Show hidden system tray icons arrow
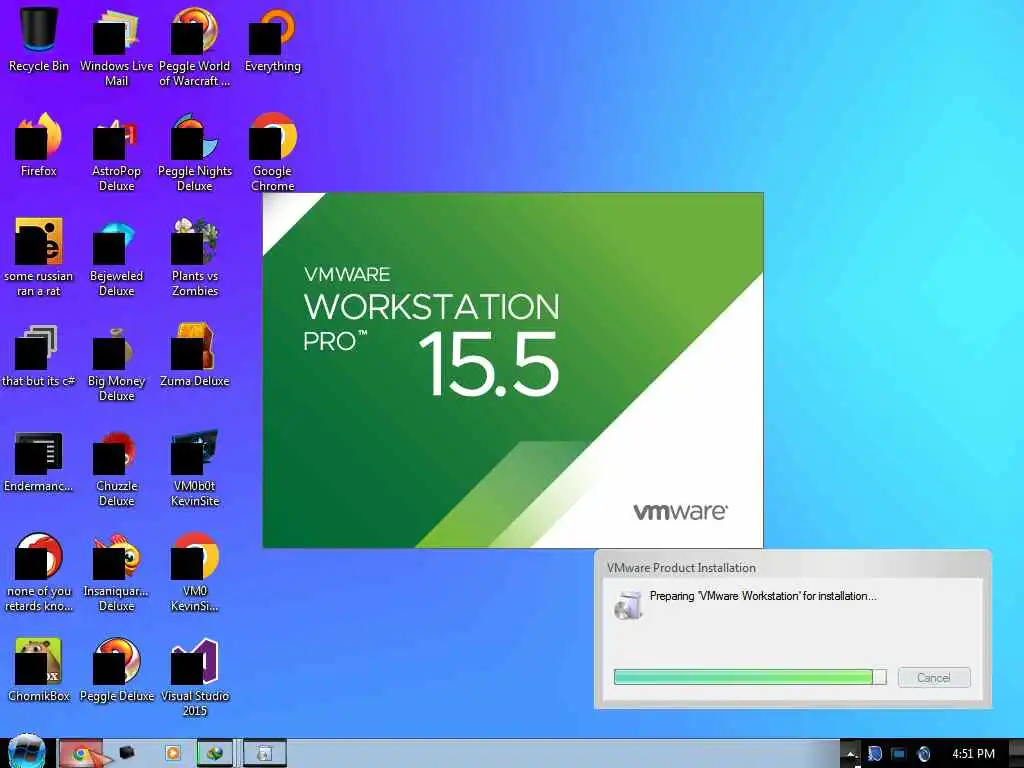The image size is (1024, 768). (850, 754)
